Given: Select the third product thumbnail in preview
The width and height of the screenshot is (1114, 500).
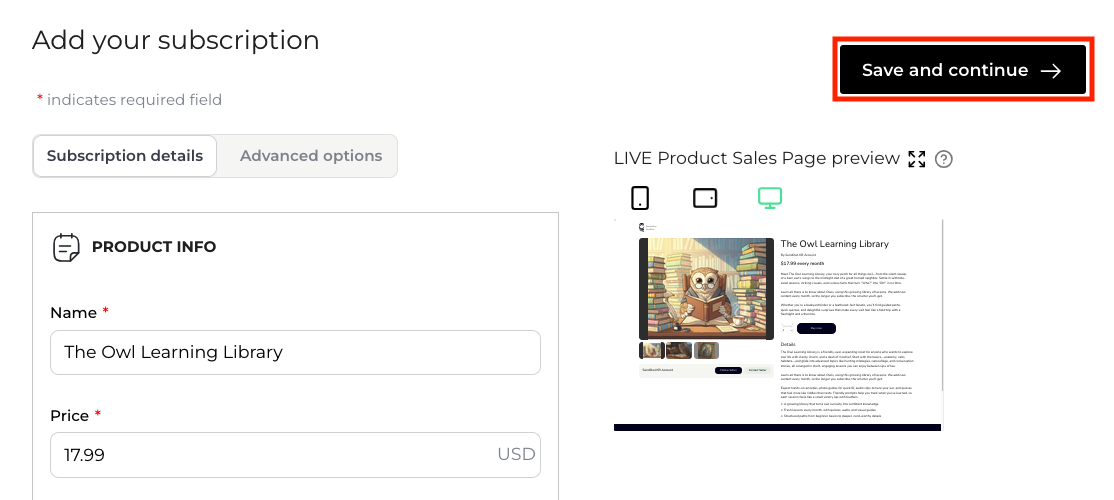Looking at the screenshot, I should (706, 350).
